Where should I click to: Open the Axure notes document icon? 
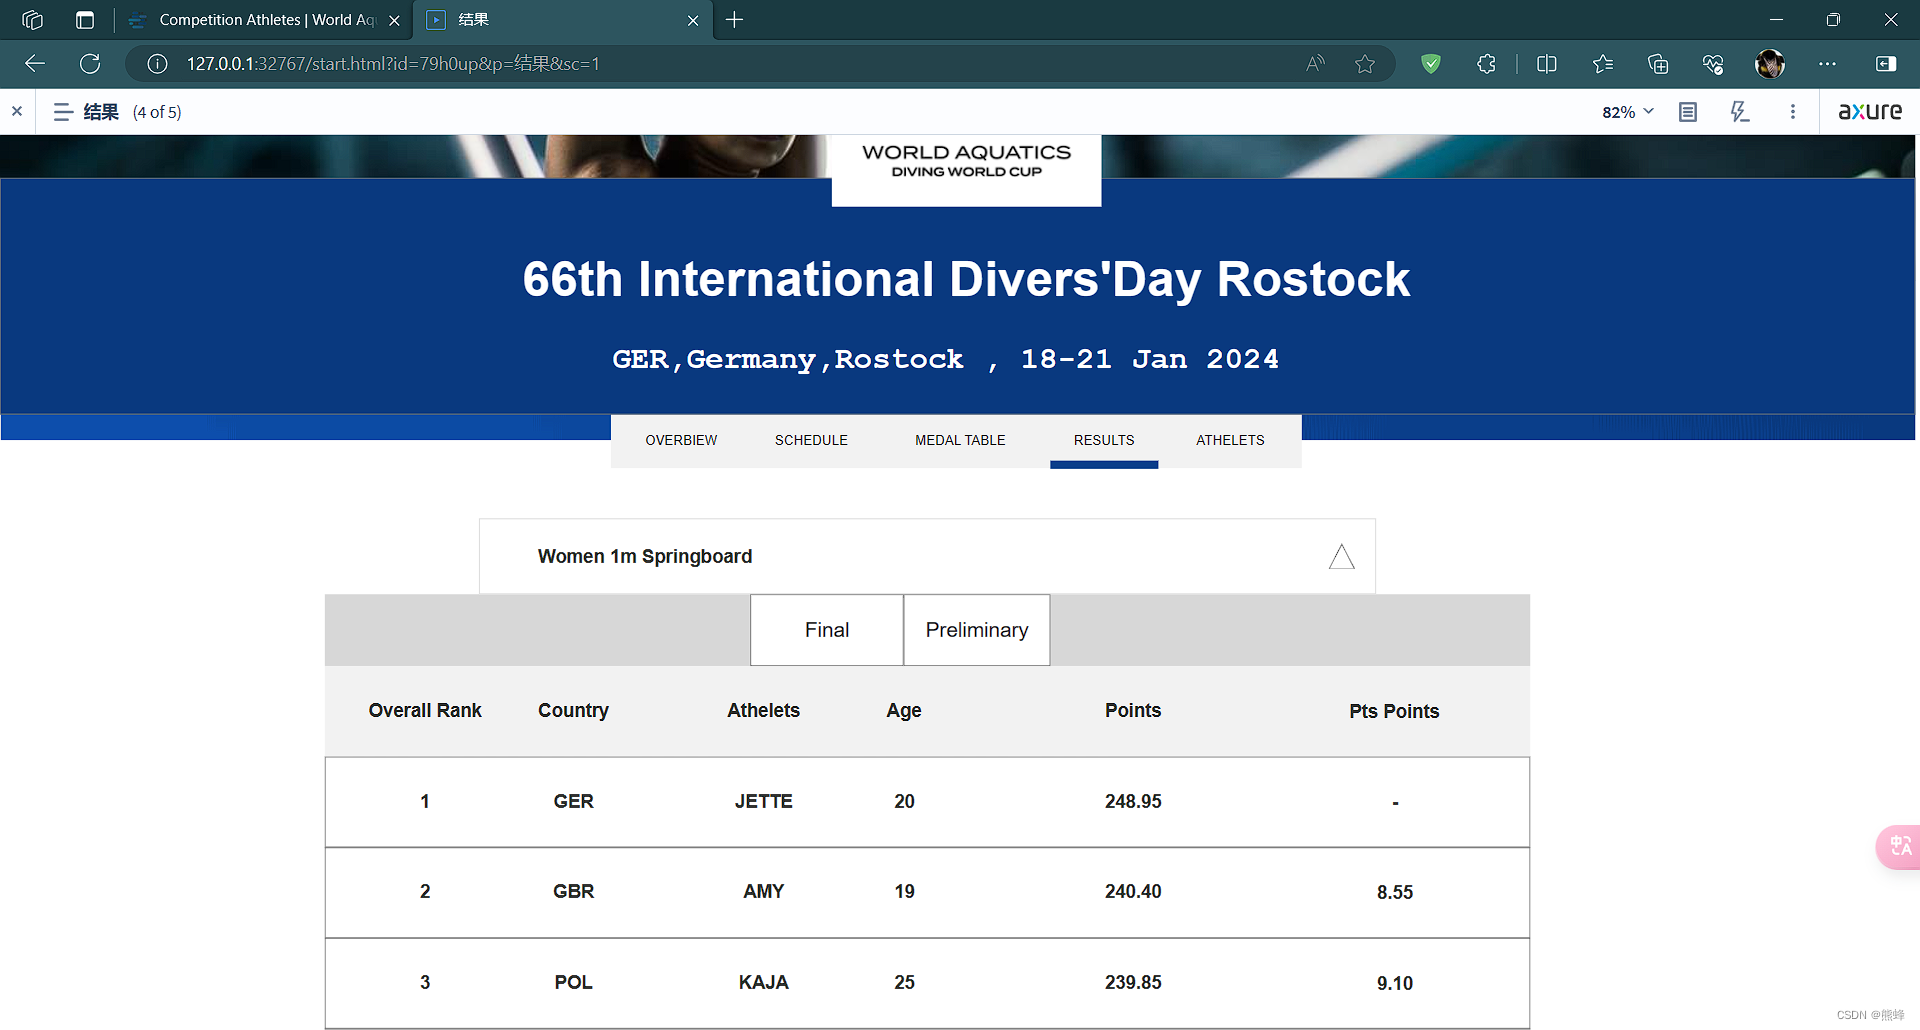pos(1688,112)
